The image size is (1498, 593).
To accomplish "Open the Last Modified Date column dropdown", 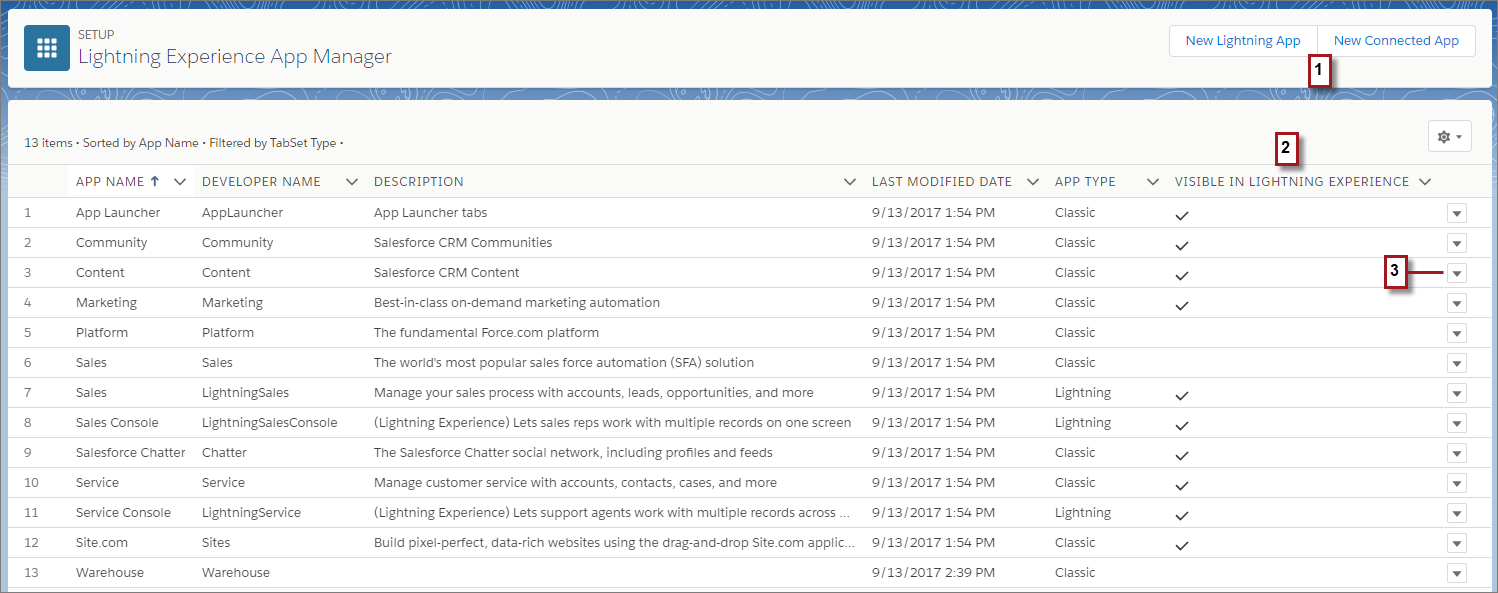I will (1032, 181).
